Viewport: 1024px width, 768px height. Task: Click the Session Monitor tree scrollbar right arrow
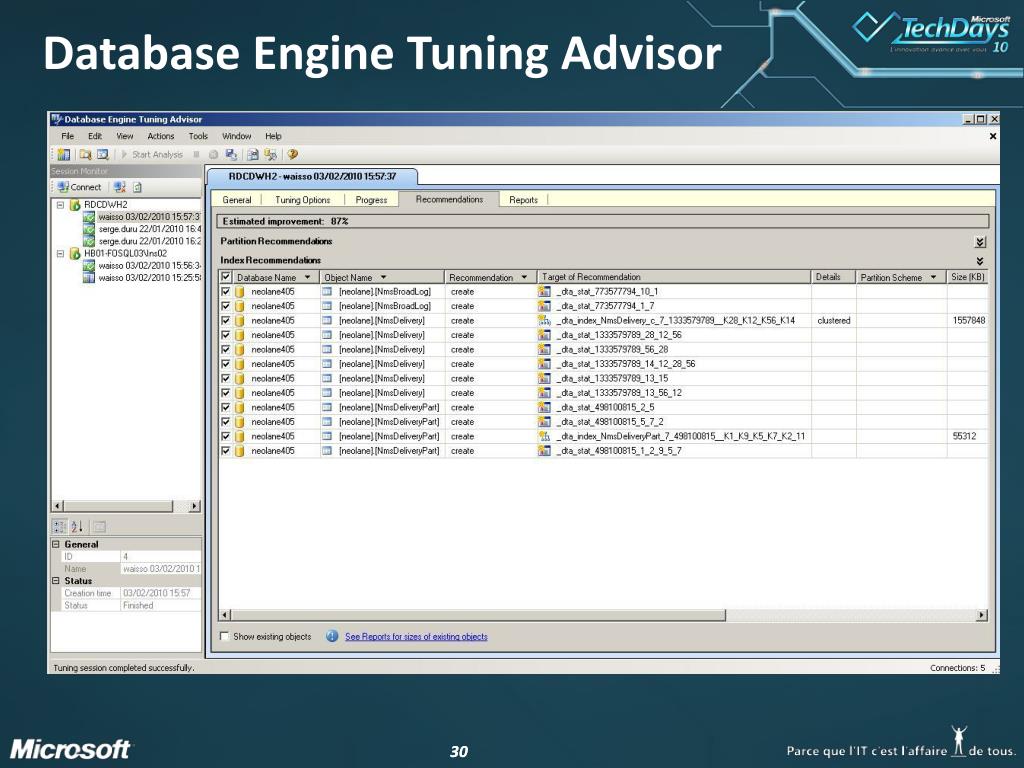pos(194,506)
